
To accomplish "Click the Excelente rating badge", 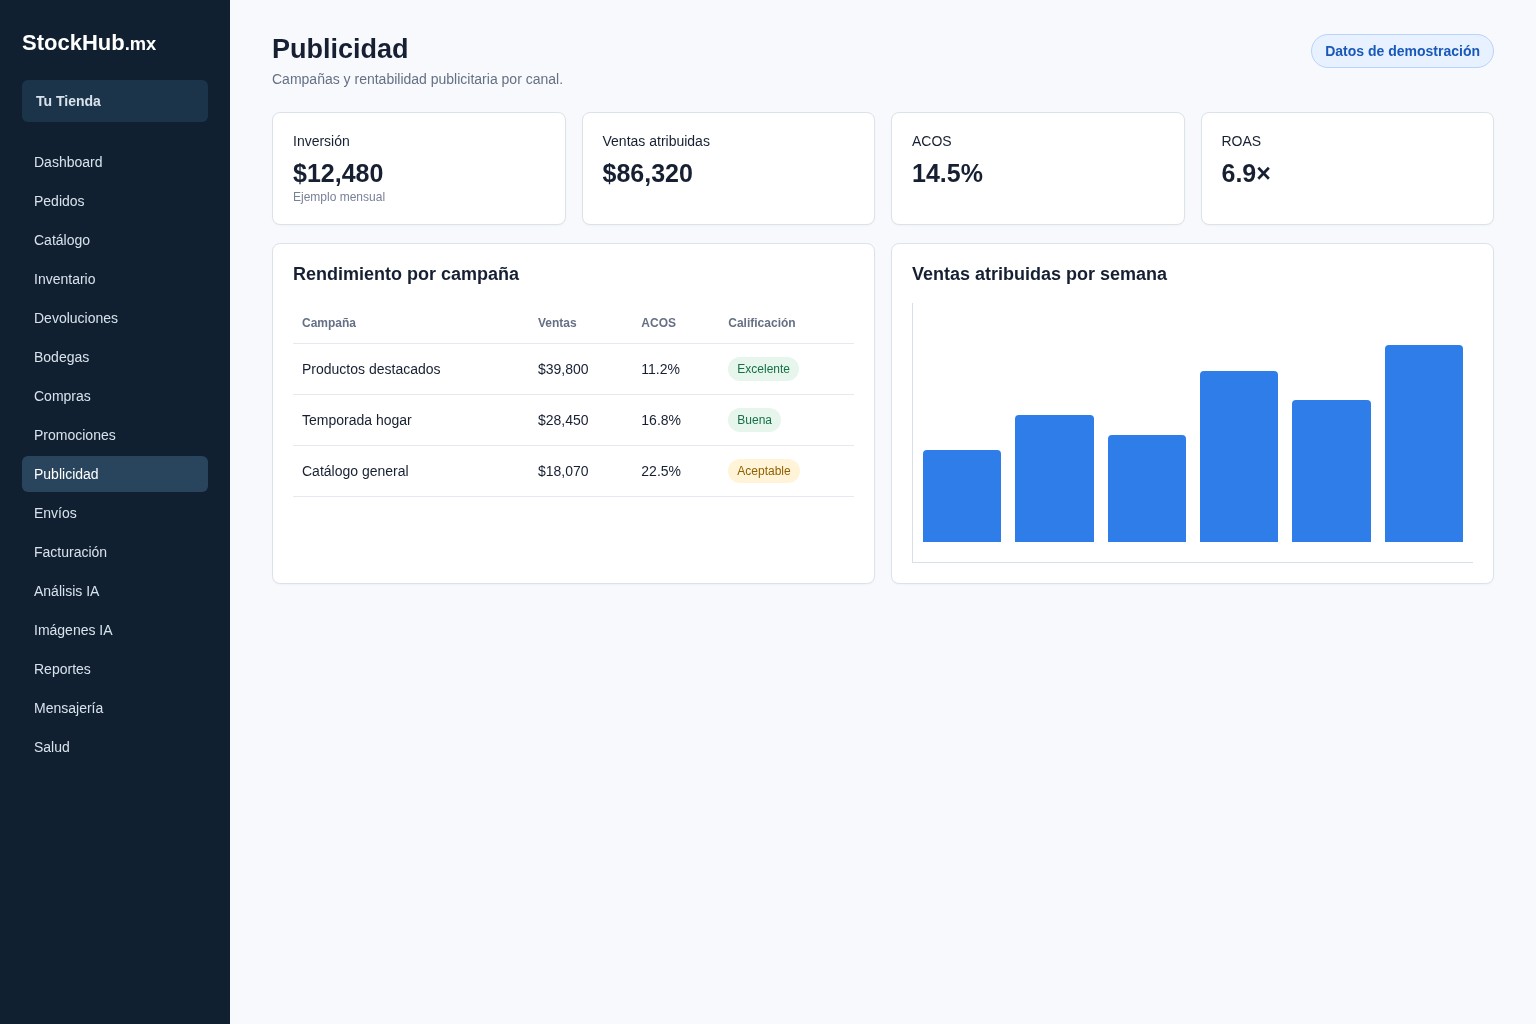I will (x=763, y=369).
